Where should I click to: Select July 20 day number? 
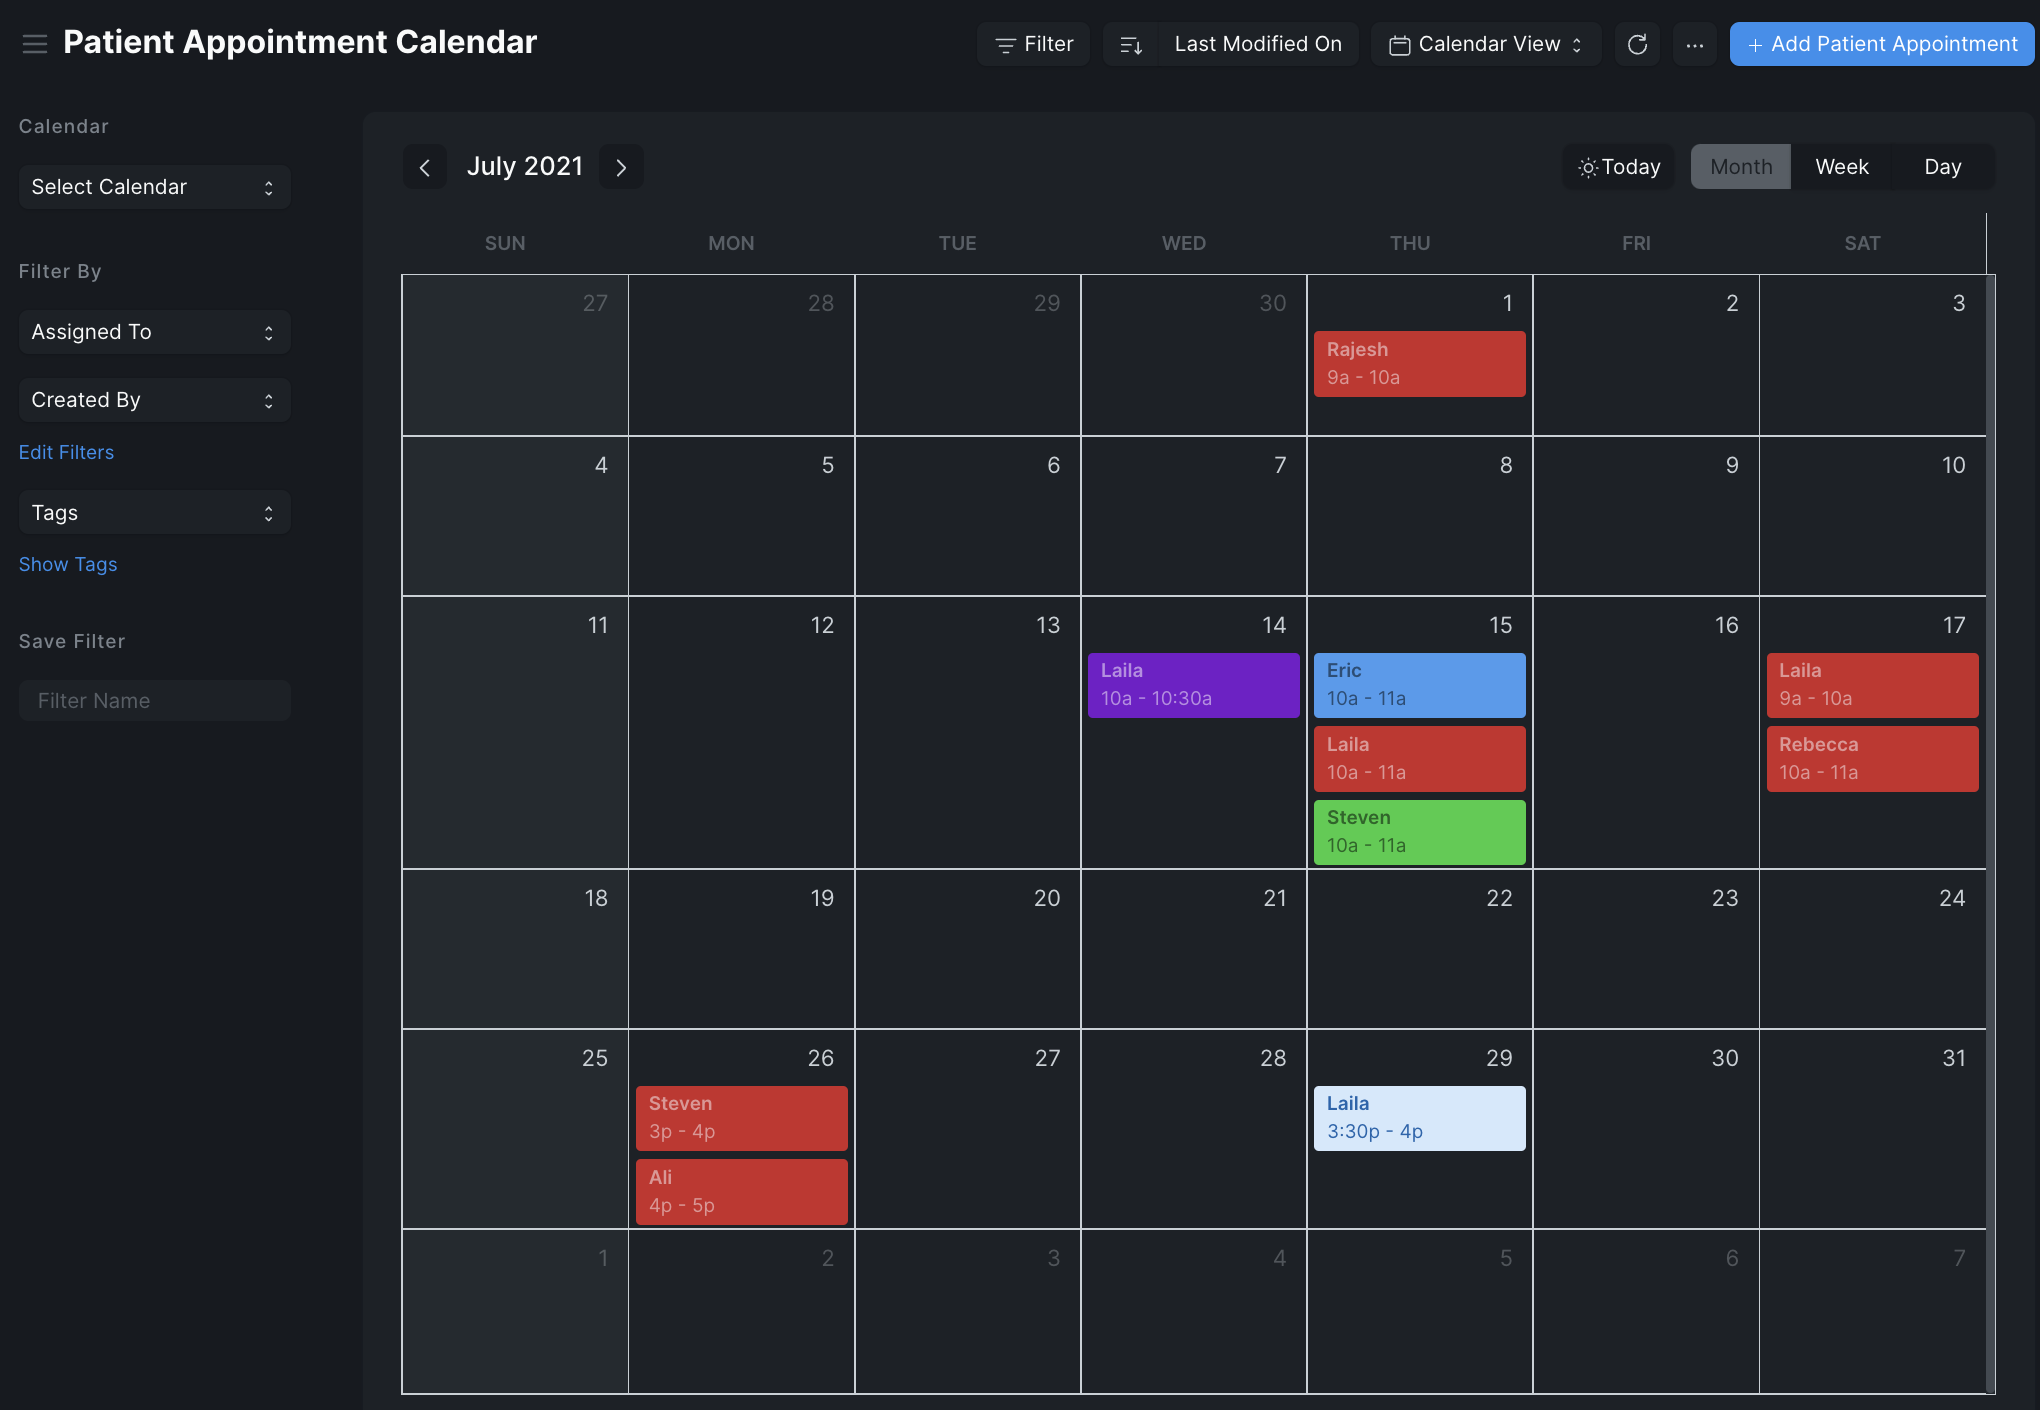tap(1047, 899)
